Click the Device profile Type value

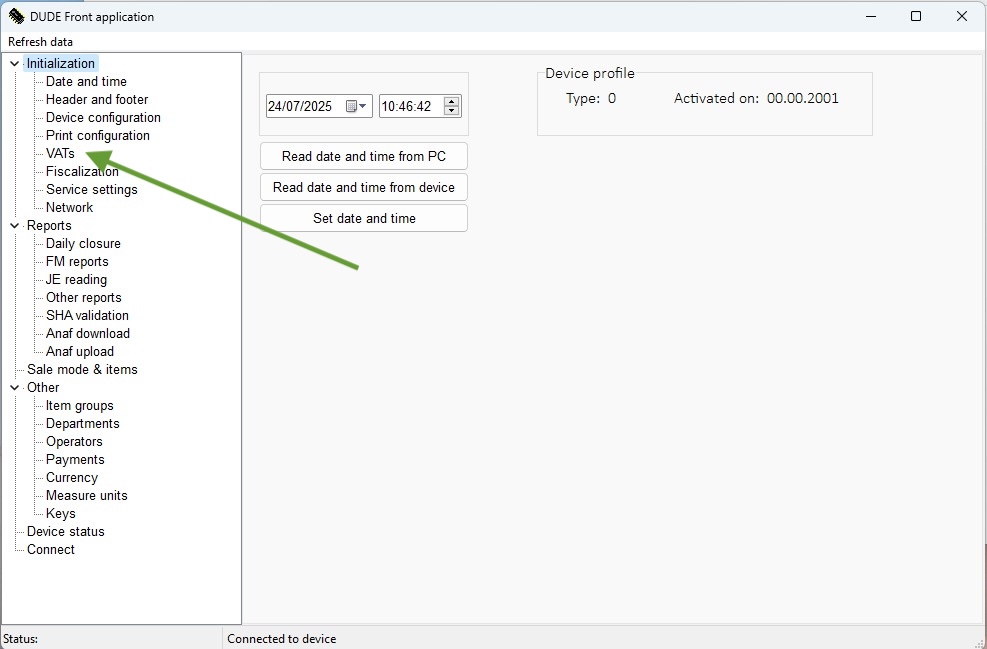click(611, 98)
